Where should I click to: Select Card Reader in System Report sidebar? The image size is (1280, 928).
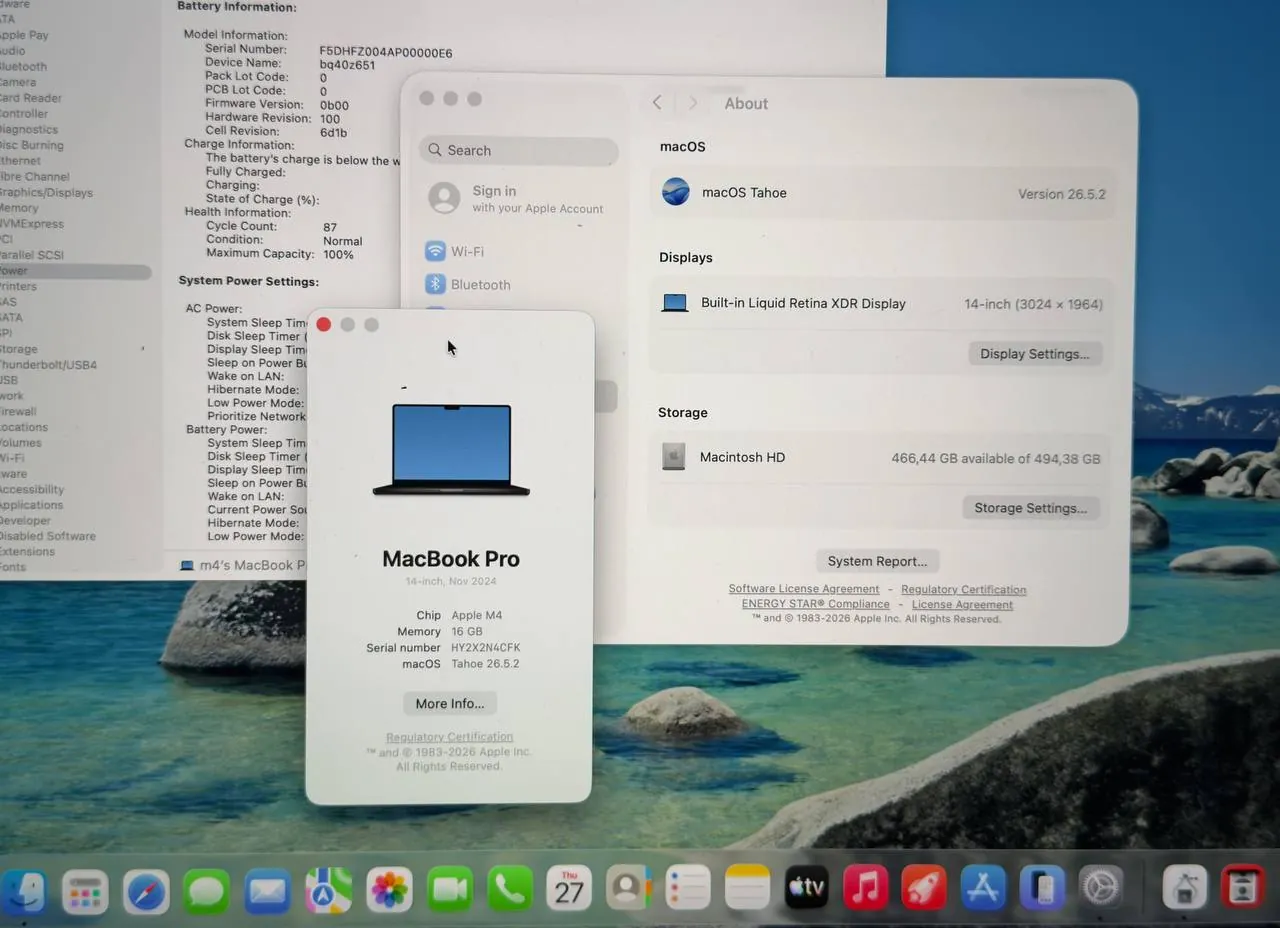pos(30,98)
